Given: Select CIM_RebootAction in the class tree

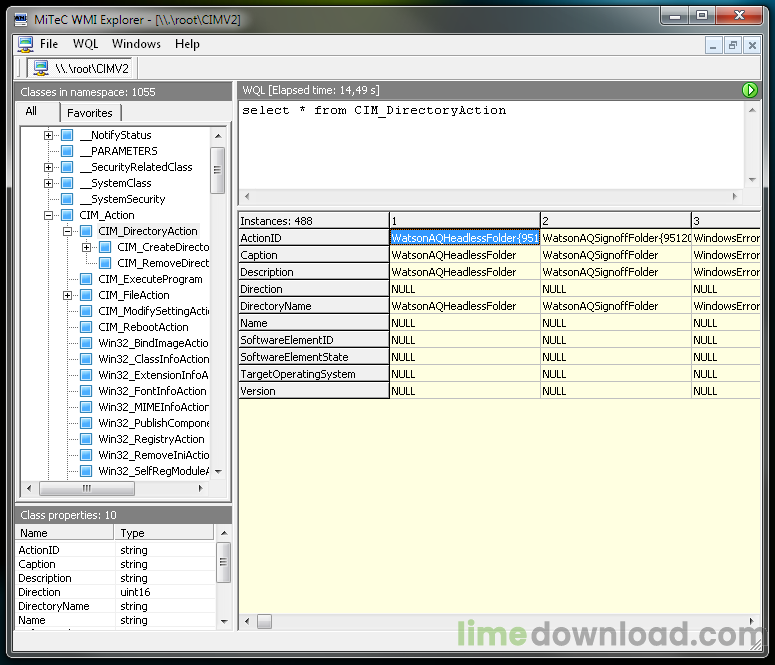Looking at the screenshot, I should tap(143, 327).
